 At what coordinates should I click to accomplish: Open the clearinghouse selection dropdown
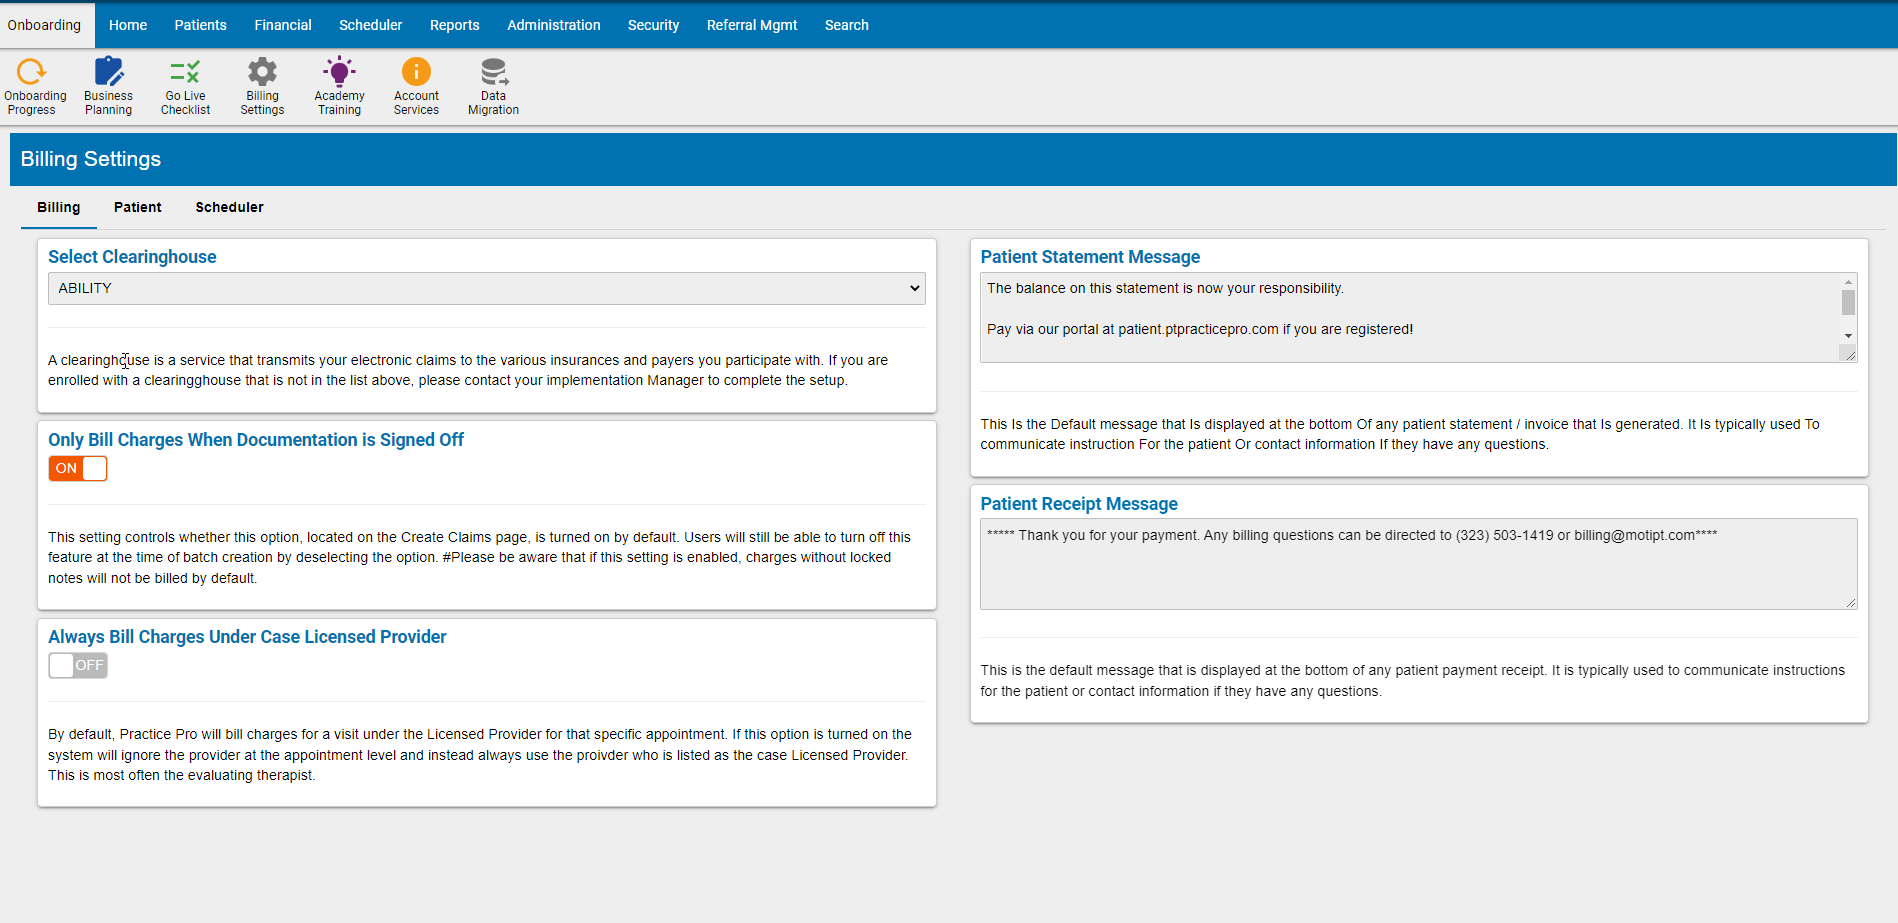pyautogui.click(x=486, y=288)
